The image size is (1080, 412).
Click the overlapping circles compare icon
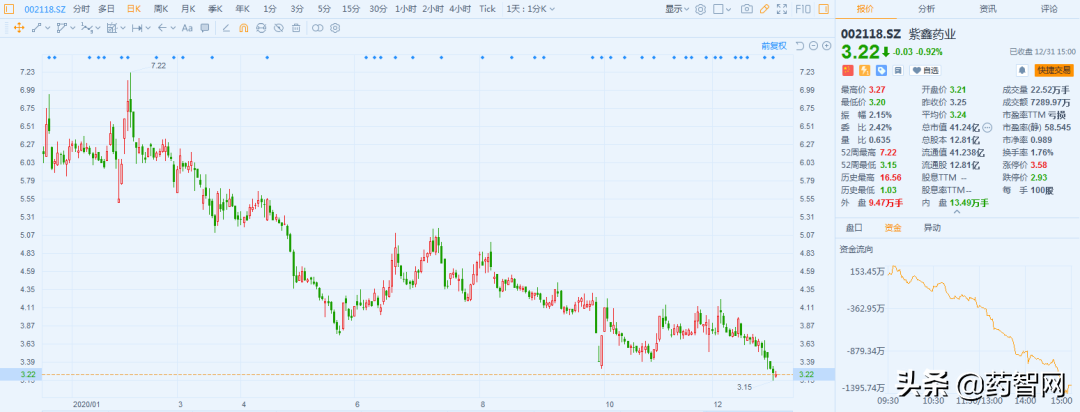click(x=317, y=28)
